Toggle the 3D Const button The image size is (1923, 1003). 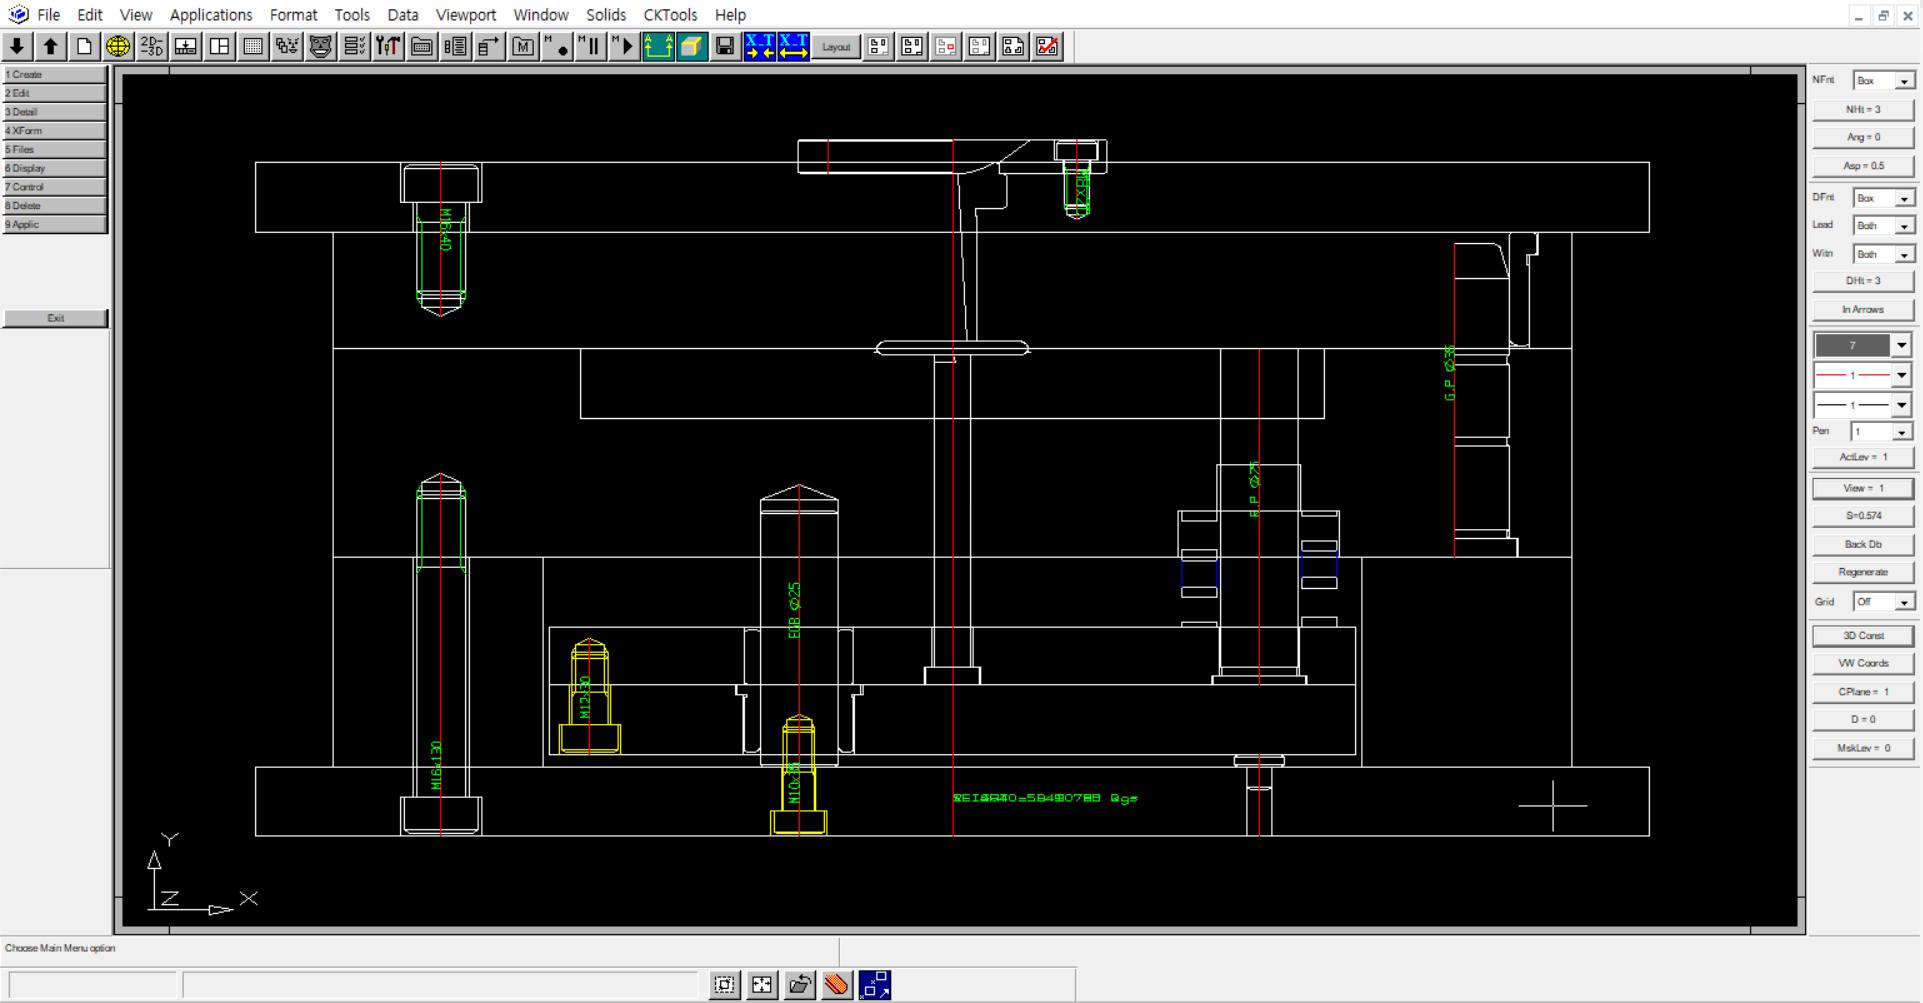pyautogui.click(x=1863, y=636)
